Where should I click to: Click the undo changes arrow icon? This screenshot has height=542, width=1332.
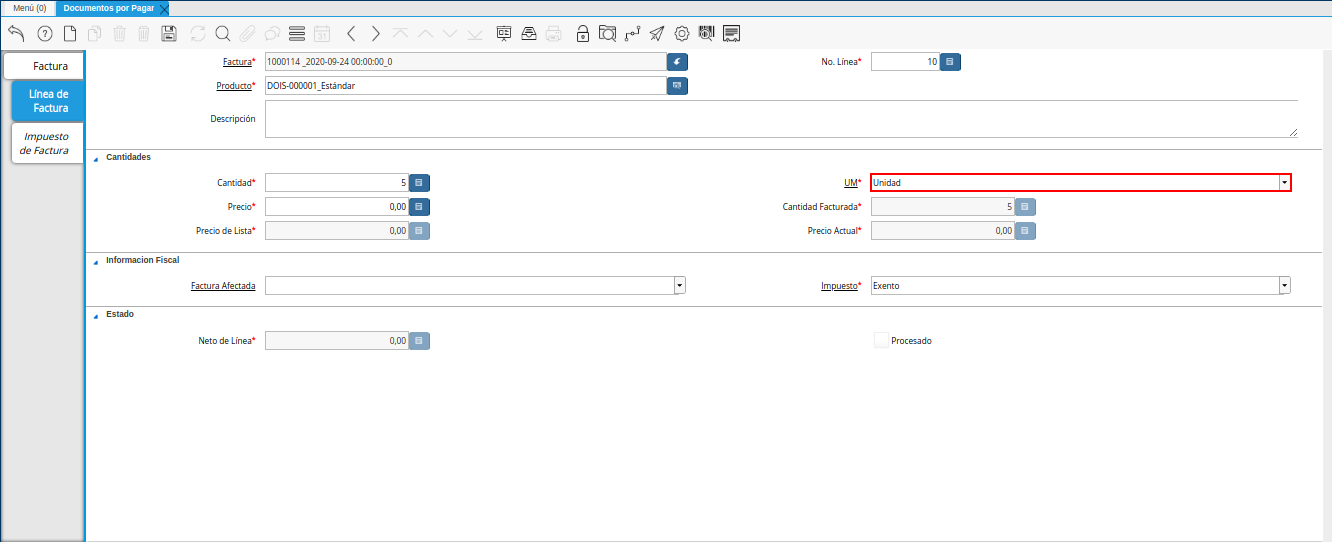(x=16, y=33)
